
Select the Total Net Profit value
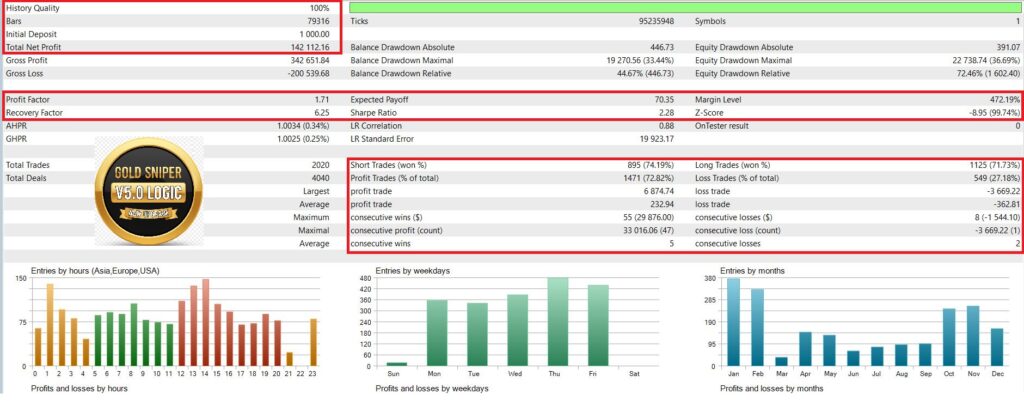(311, 46)
